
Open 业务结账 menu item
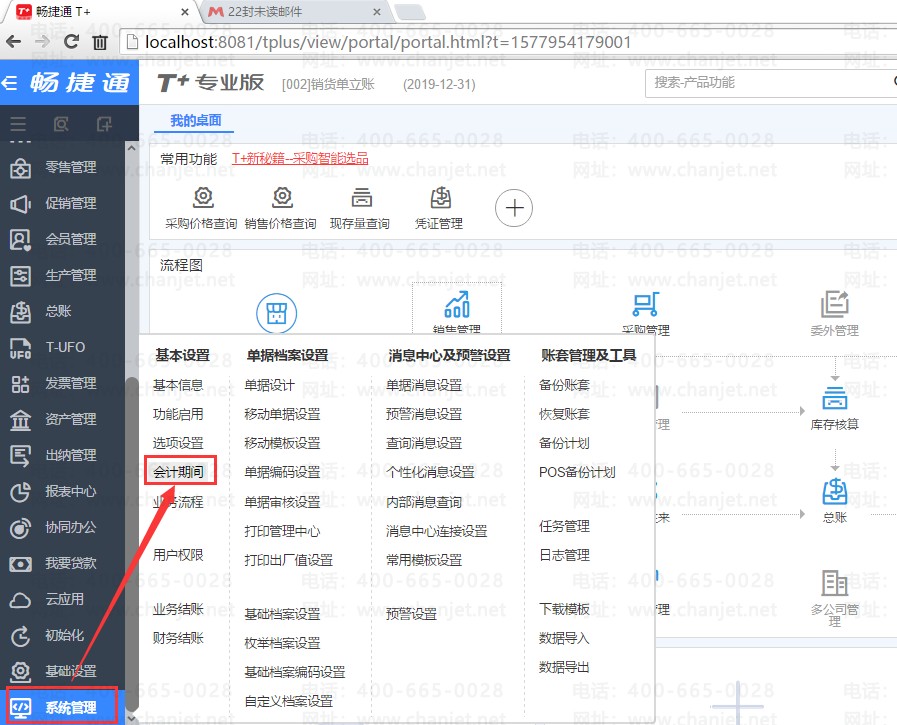[178, 609]
